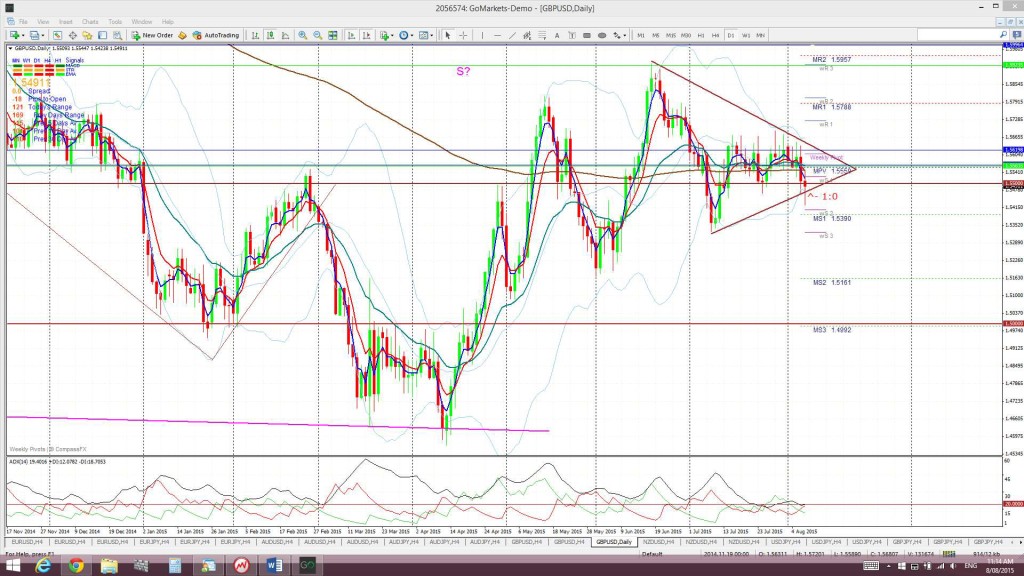The height and width of the screenshot is (576, 1024).
Task: Click the search magnifier icon
Action: pos(1003,35)
